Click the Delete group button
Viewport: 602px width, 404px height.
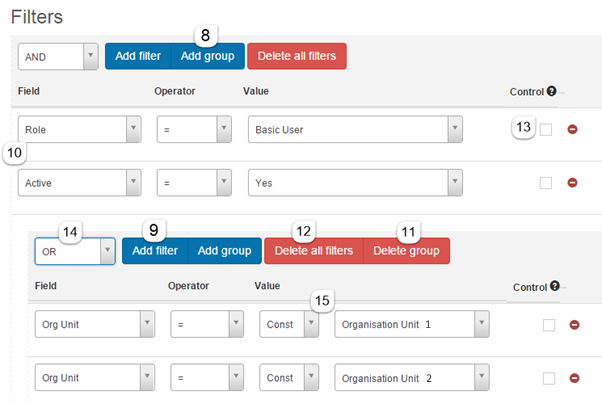(x=406, y=251)
